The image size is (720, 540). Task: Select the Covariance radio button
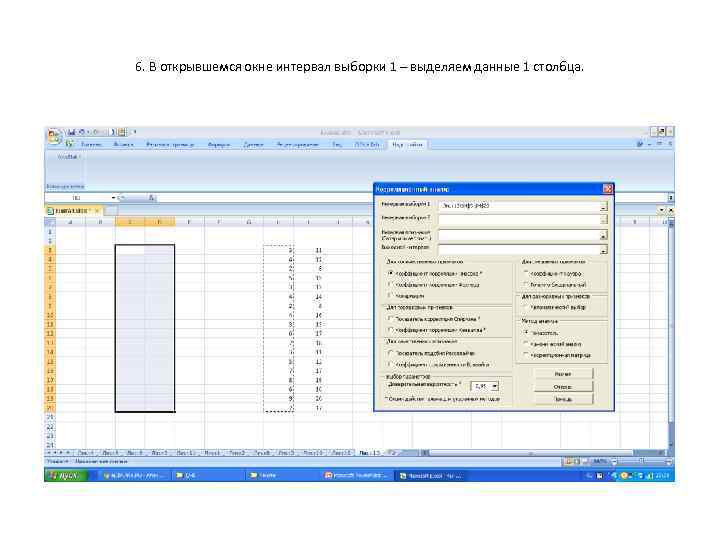click(x=391, y=296)
